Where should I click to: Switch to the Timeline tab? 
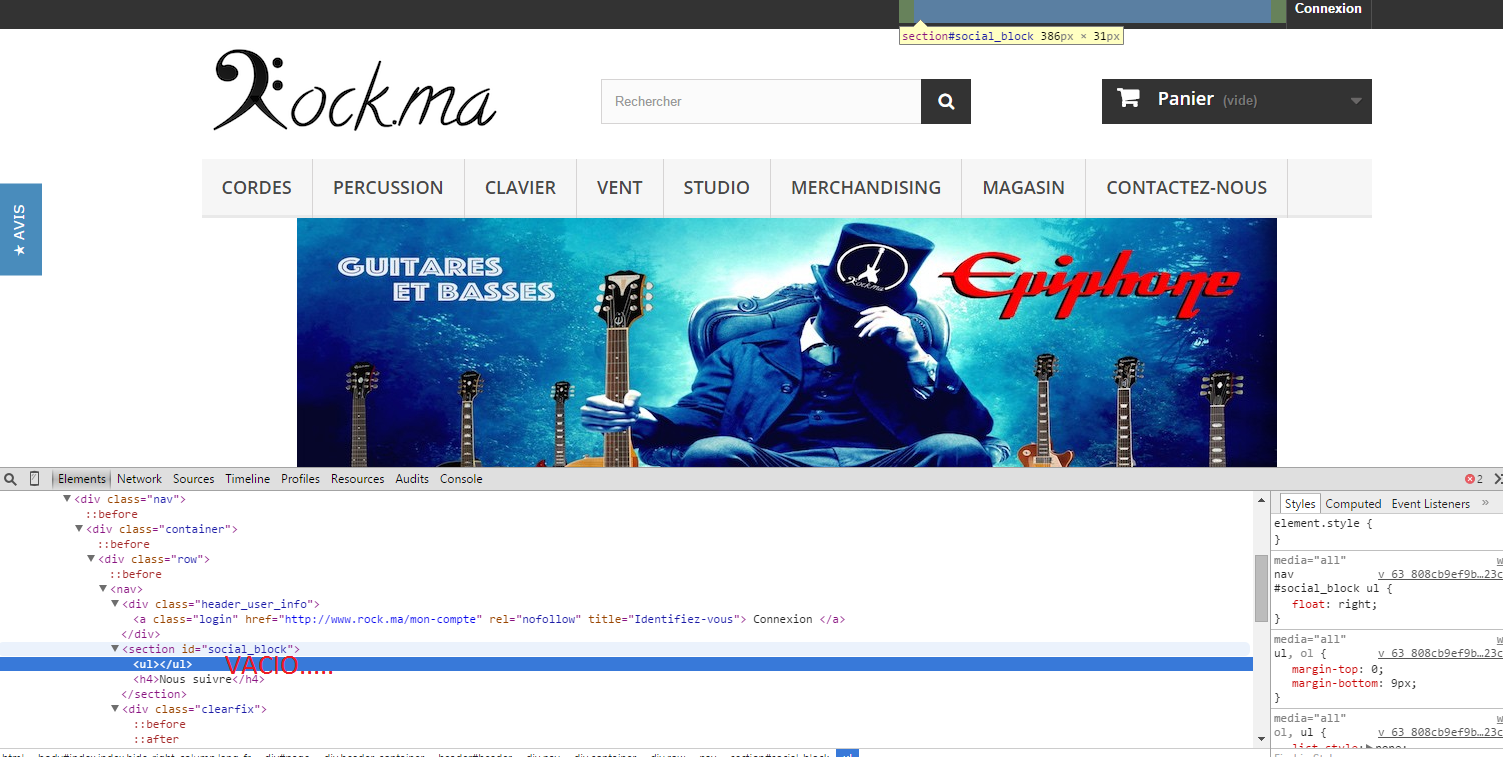[248, 479]
